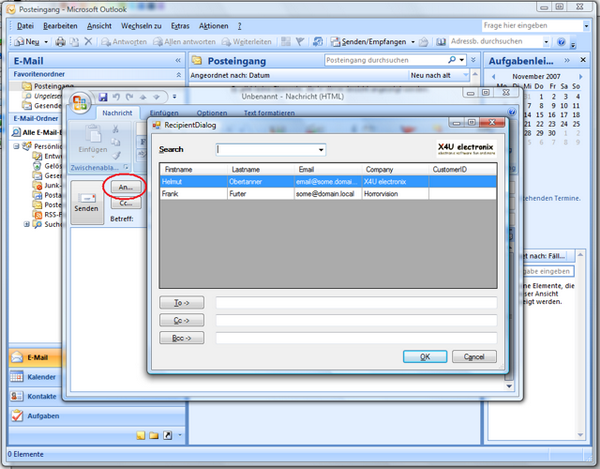Click the follow-up flag icon in toolbar
The width and height of the screenshot is (600, 469).
click(300, 42)
